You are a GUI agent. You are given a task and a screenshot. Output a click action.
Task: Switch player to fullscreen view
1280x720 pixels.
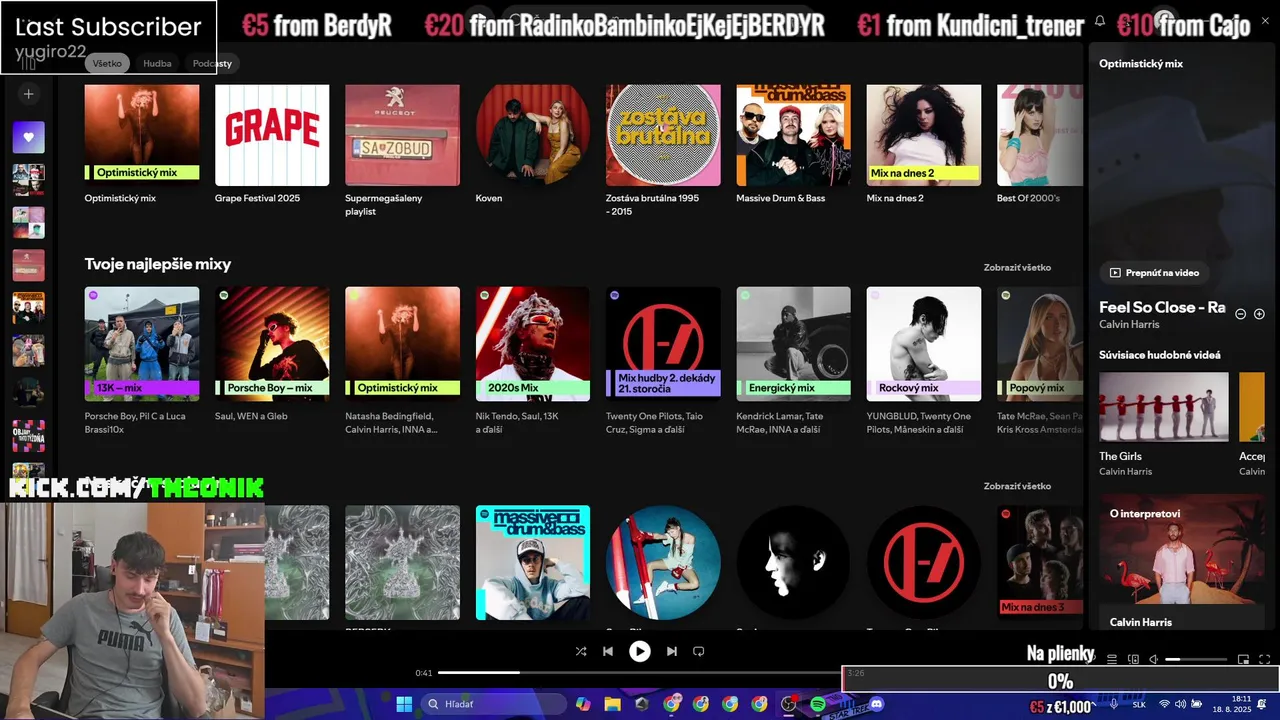pos(1264,659)
